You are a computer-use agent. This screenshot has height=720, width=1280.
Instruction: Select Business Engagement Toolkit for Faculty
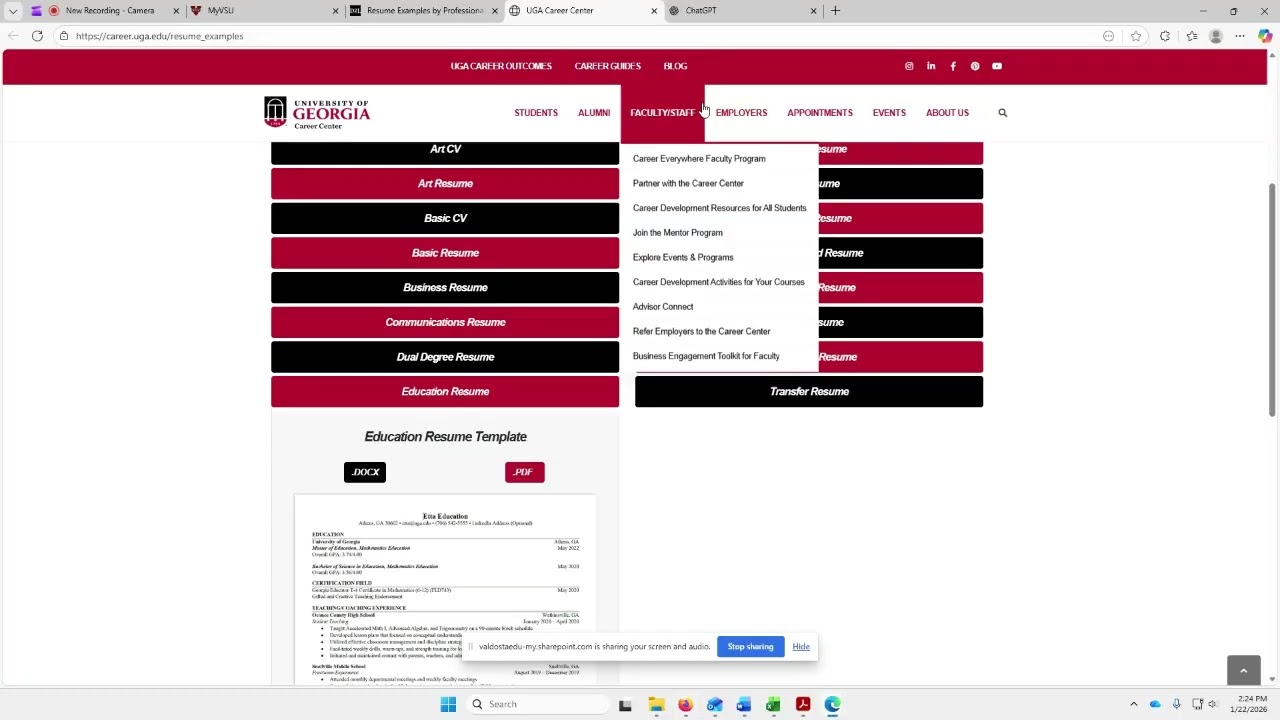point(706,356)
